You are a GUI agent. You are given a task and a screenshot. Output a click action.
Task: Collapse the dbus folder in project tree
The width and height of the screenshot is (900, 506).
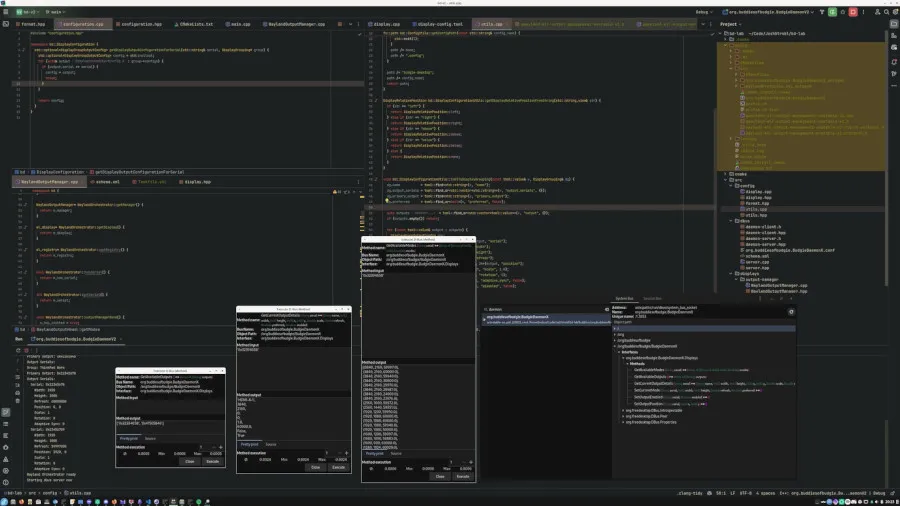[731, 221]
